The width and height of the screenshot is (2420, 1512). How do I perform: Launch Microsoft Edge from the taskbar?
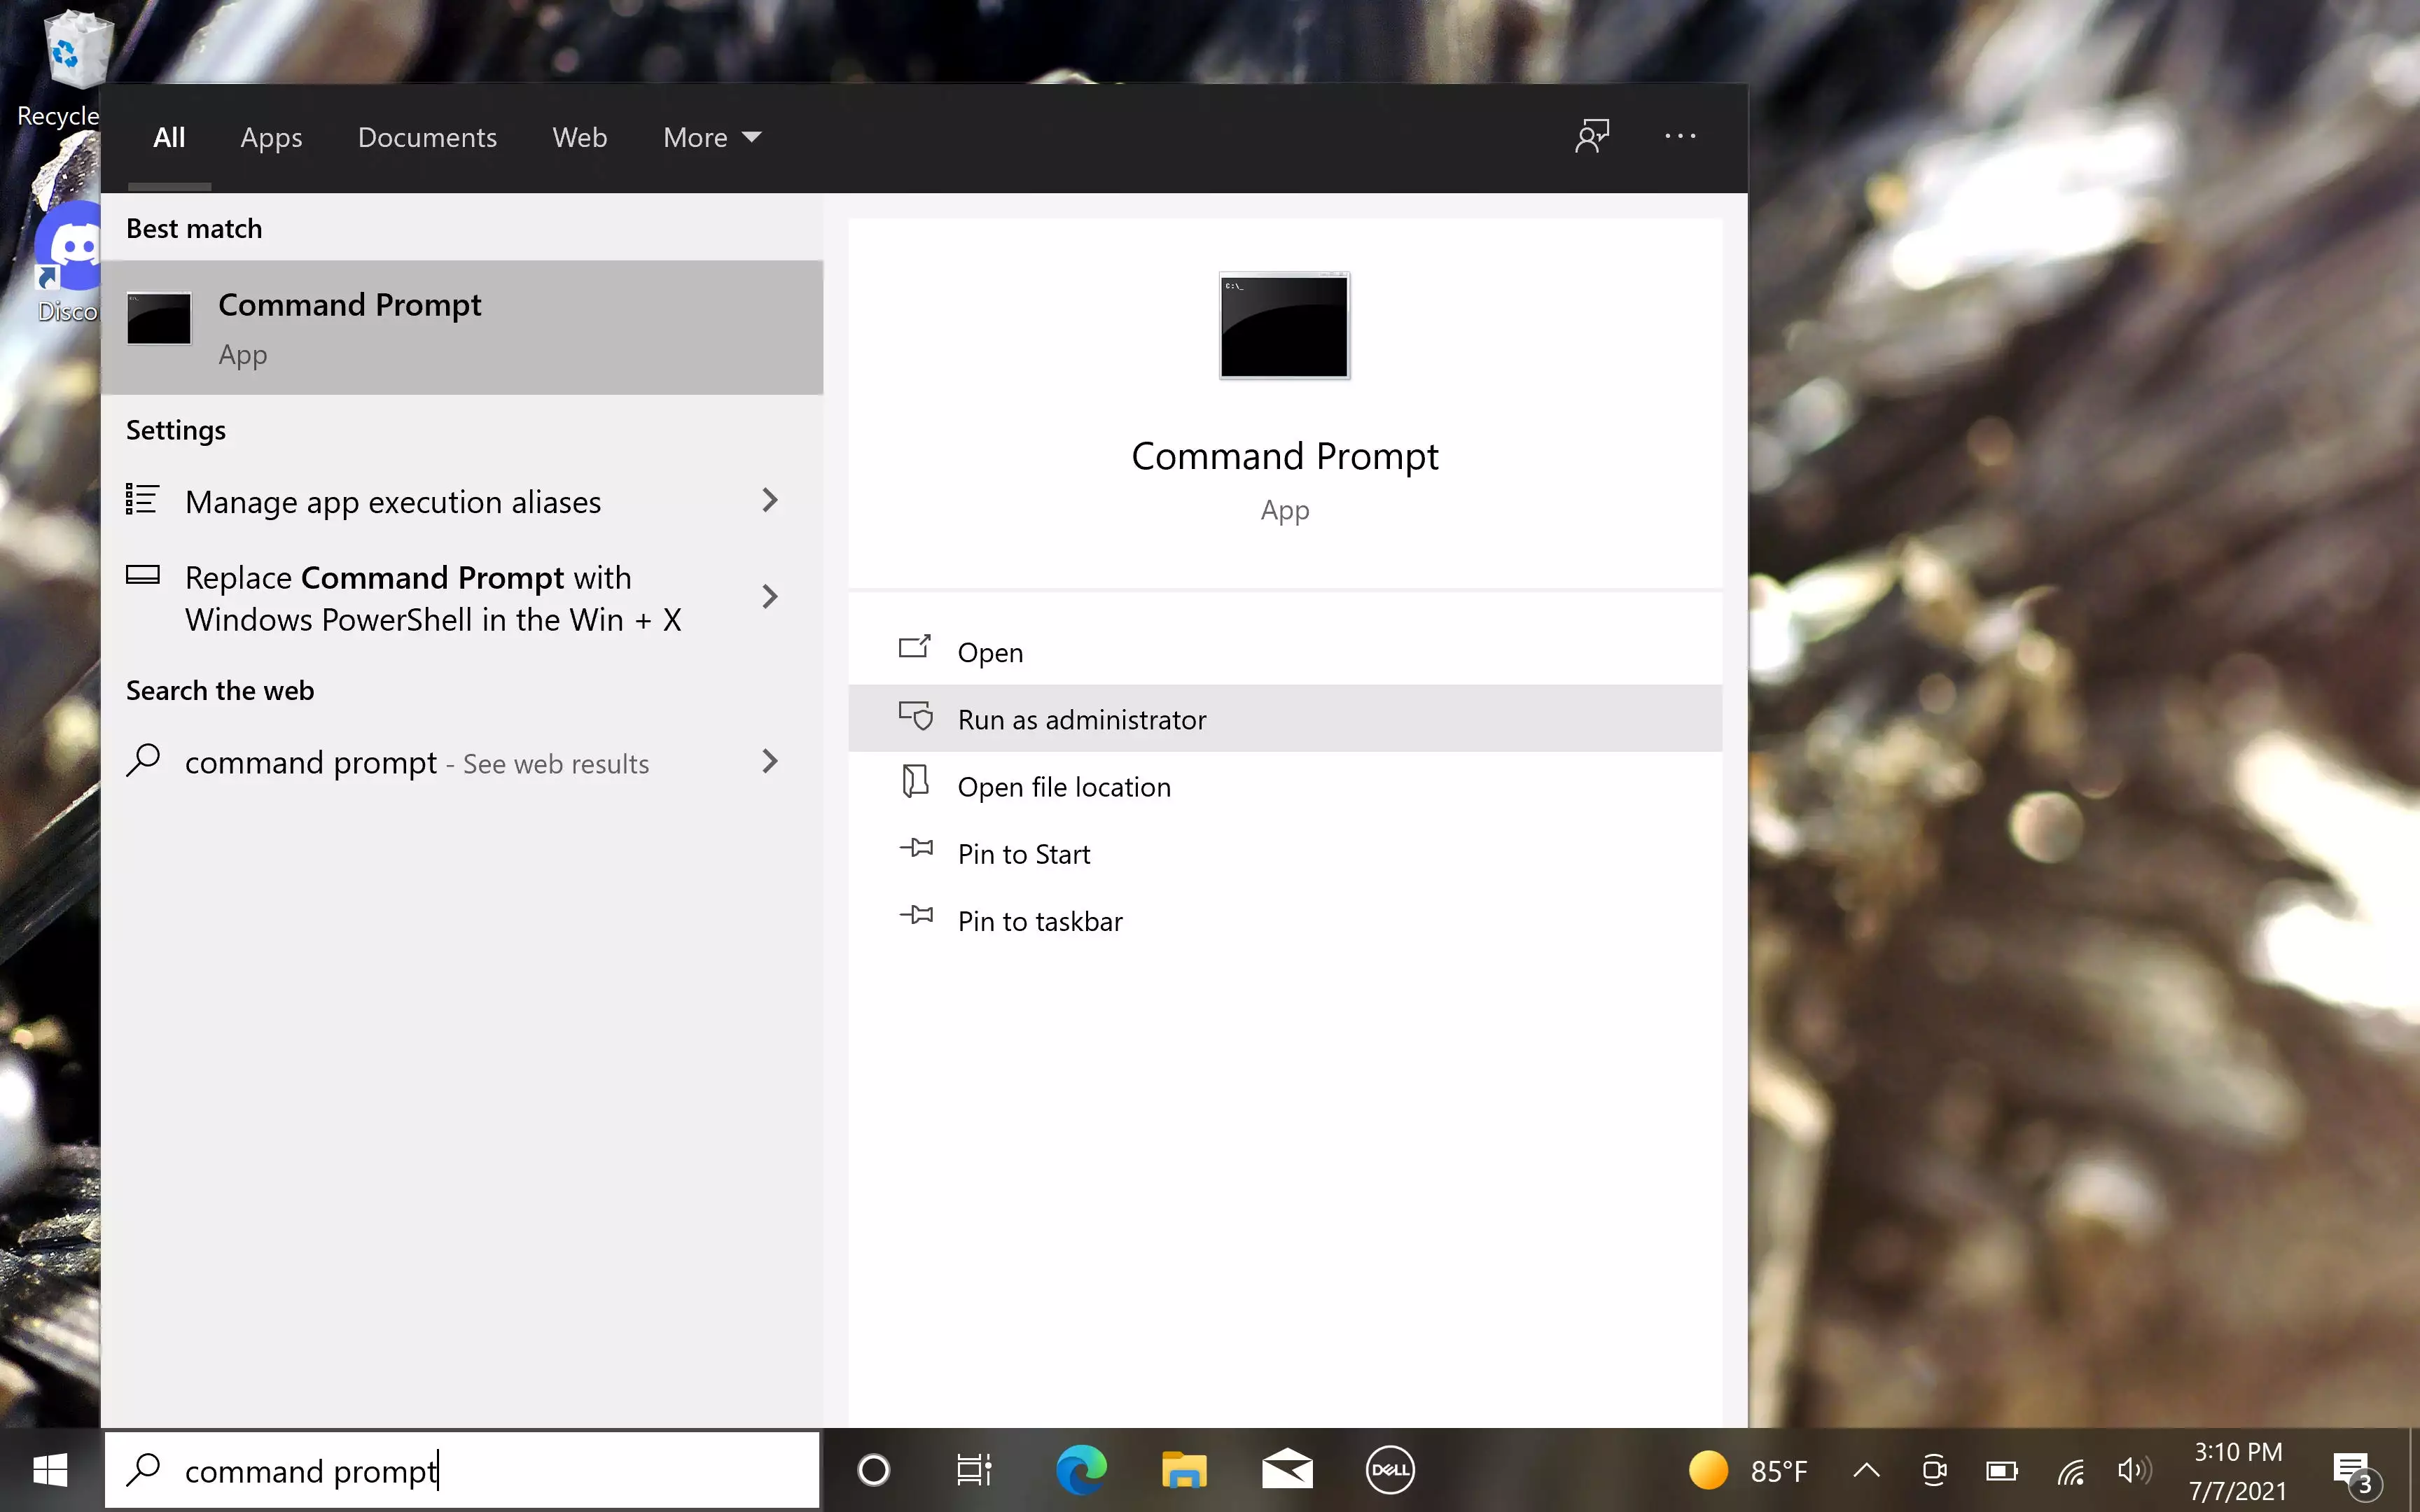coord(1081,1470)
